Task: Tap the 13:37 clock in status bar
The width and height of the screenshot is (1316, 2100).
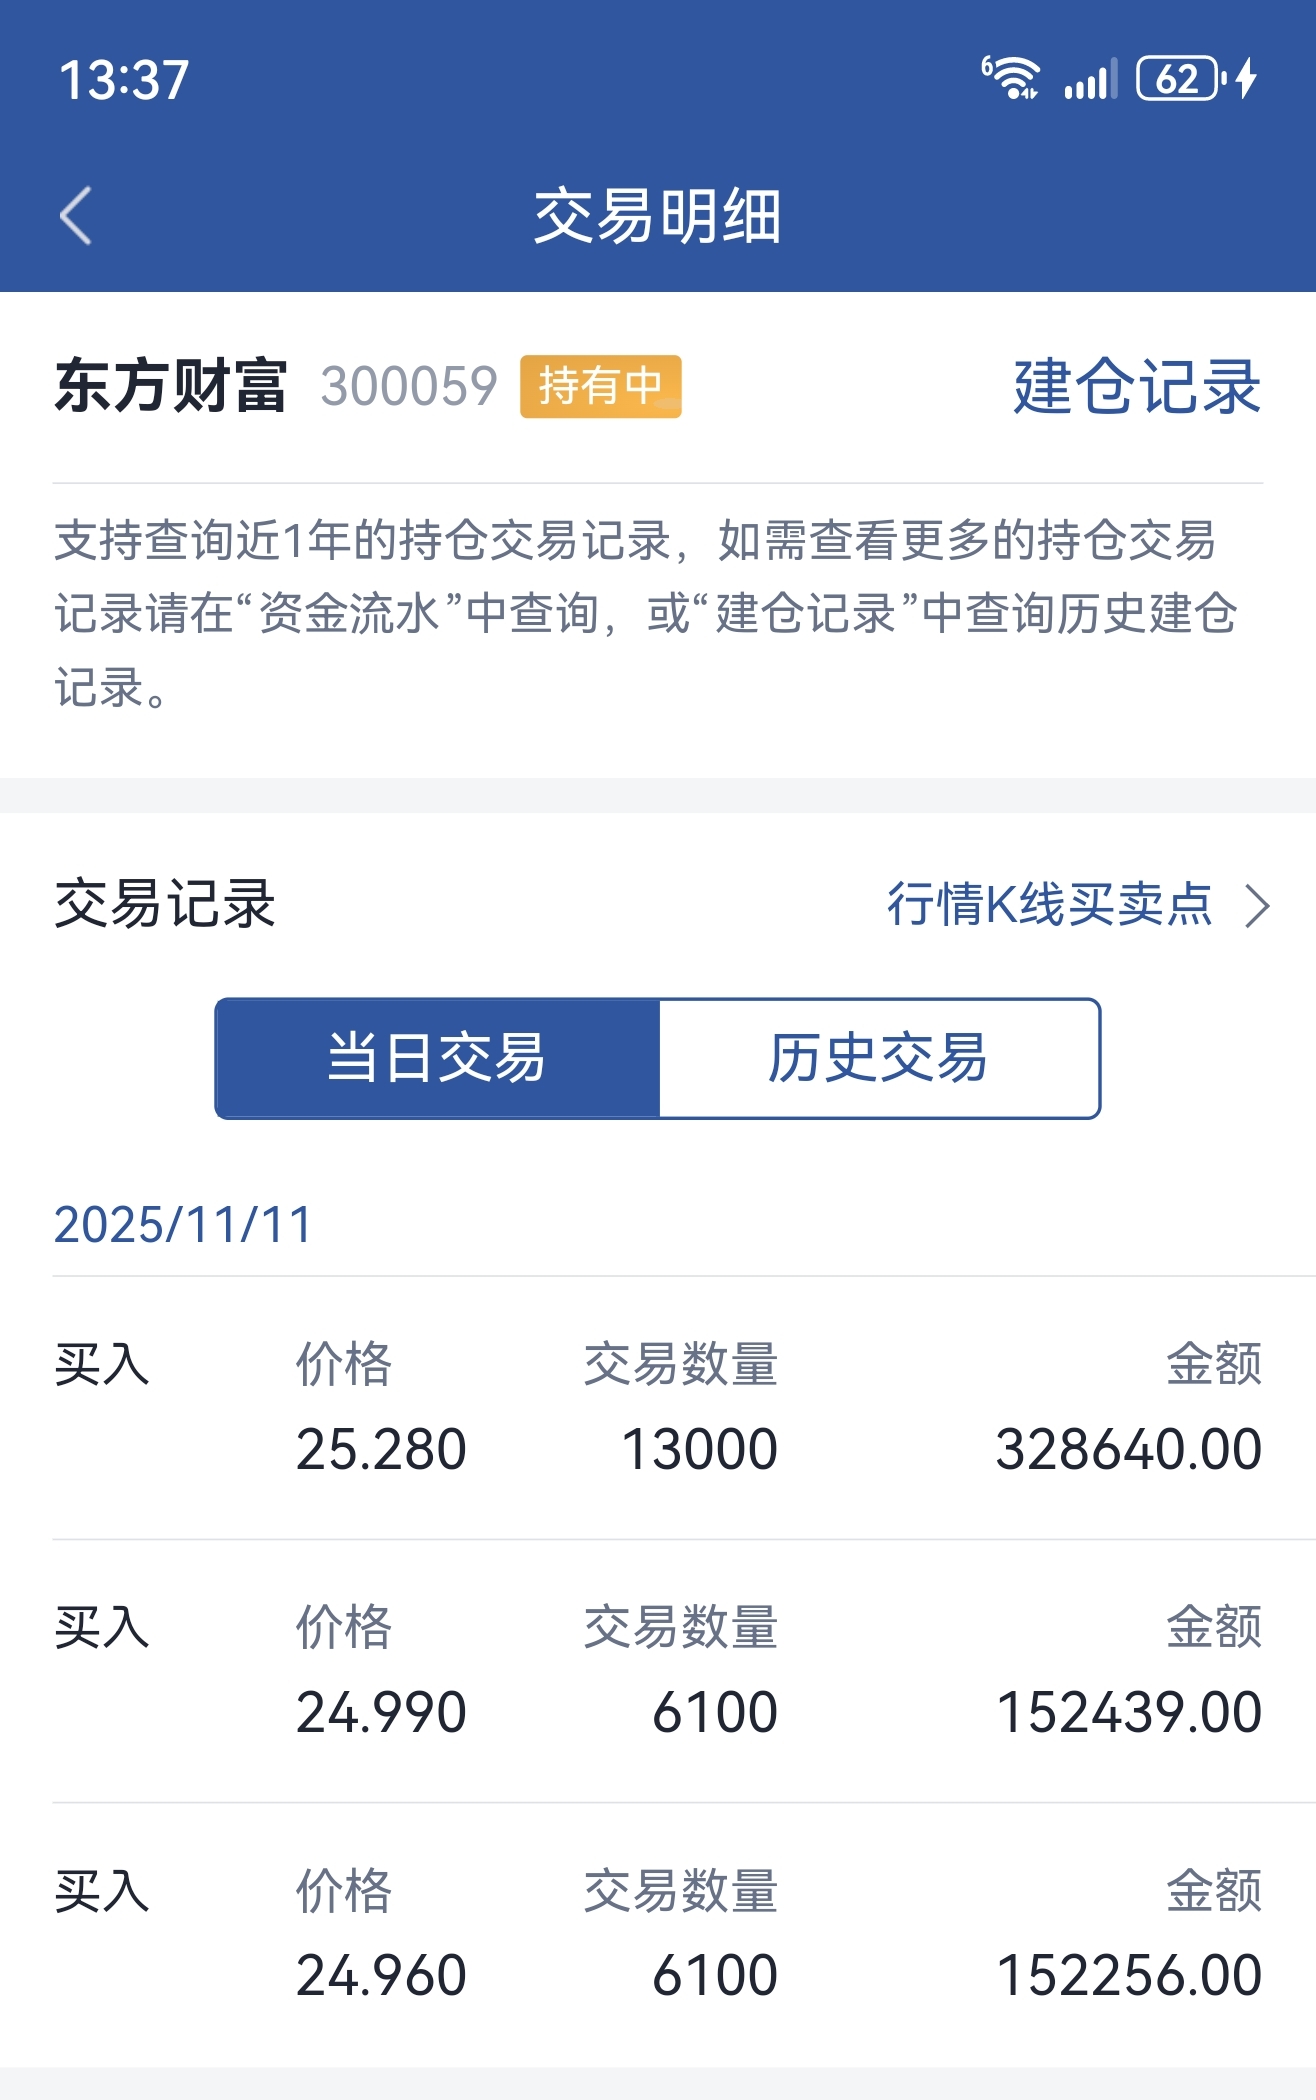Action: [x=124, y=80]
